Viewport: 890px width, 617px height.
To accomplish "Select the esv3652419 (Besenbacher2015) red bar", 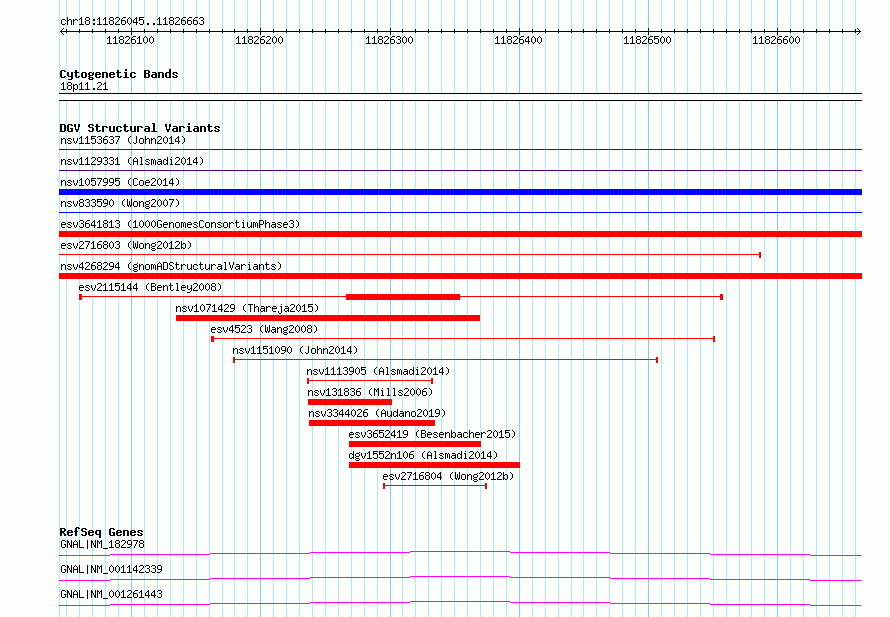I will tap(415, 444).
